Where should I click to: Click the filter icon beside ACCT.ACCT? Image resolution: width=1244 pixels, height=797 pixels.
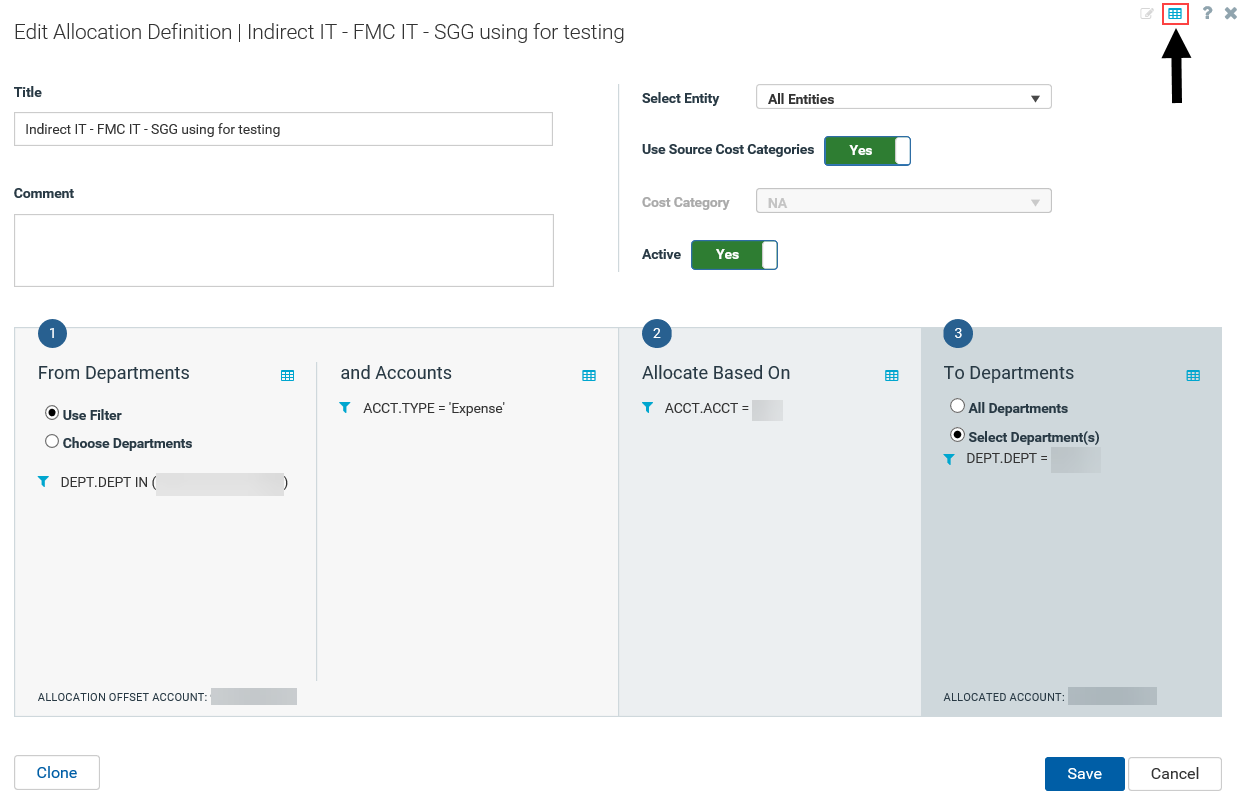[x=647, y=408]
